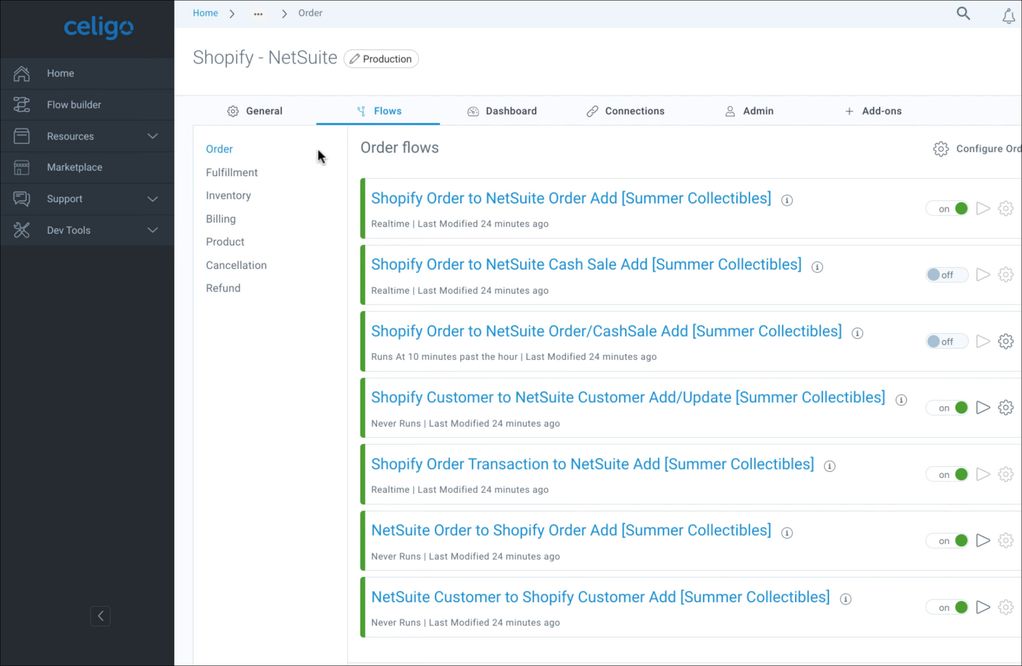The width and height of the screenshot is (1022, 666).
Task: Click the Home breadcrumb link
Action: click(x=205, y=13)
